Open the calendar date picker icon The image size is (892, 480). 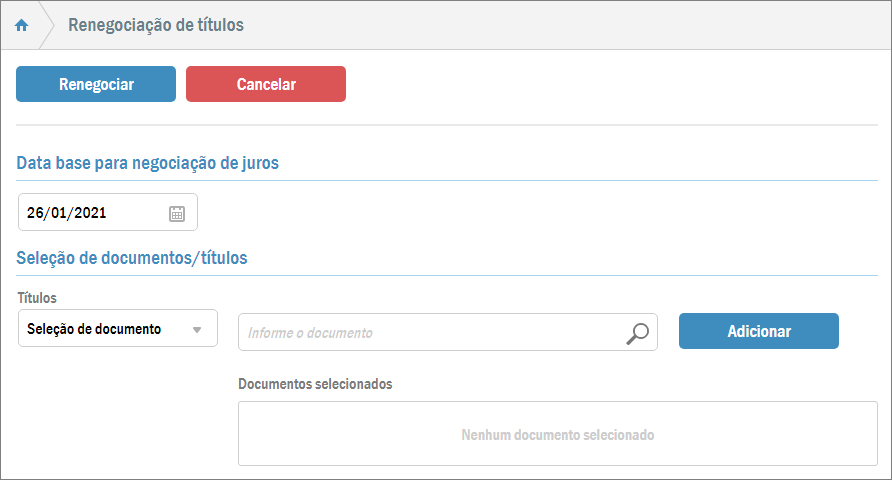[x=177, y=213]
